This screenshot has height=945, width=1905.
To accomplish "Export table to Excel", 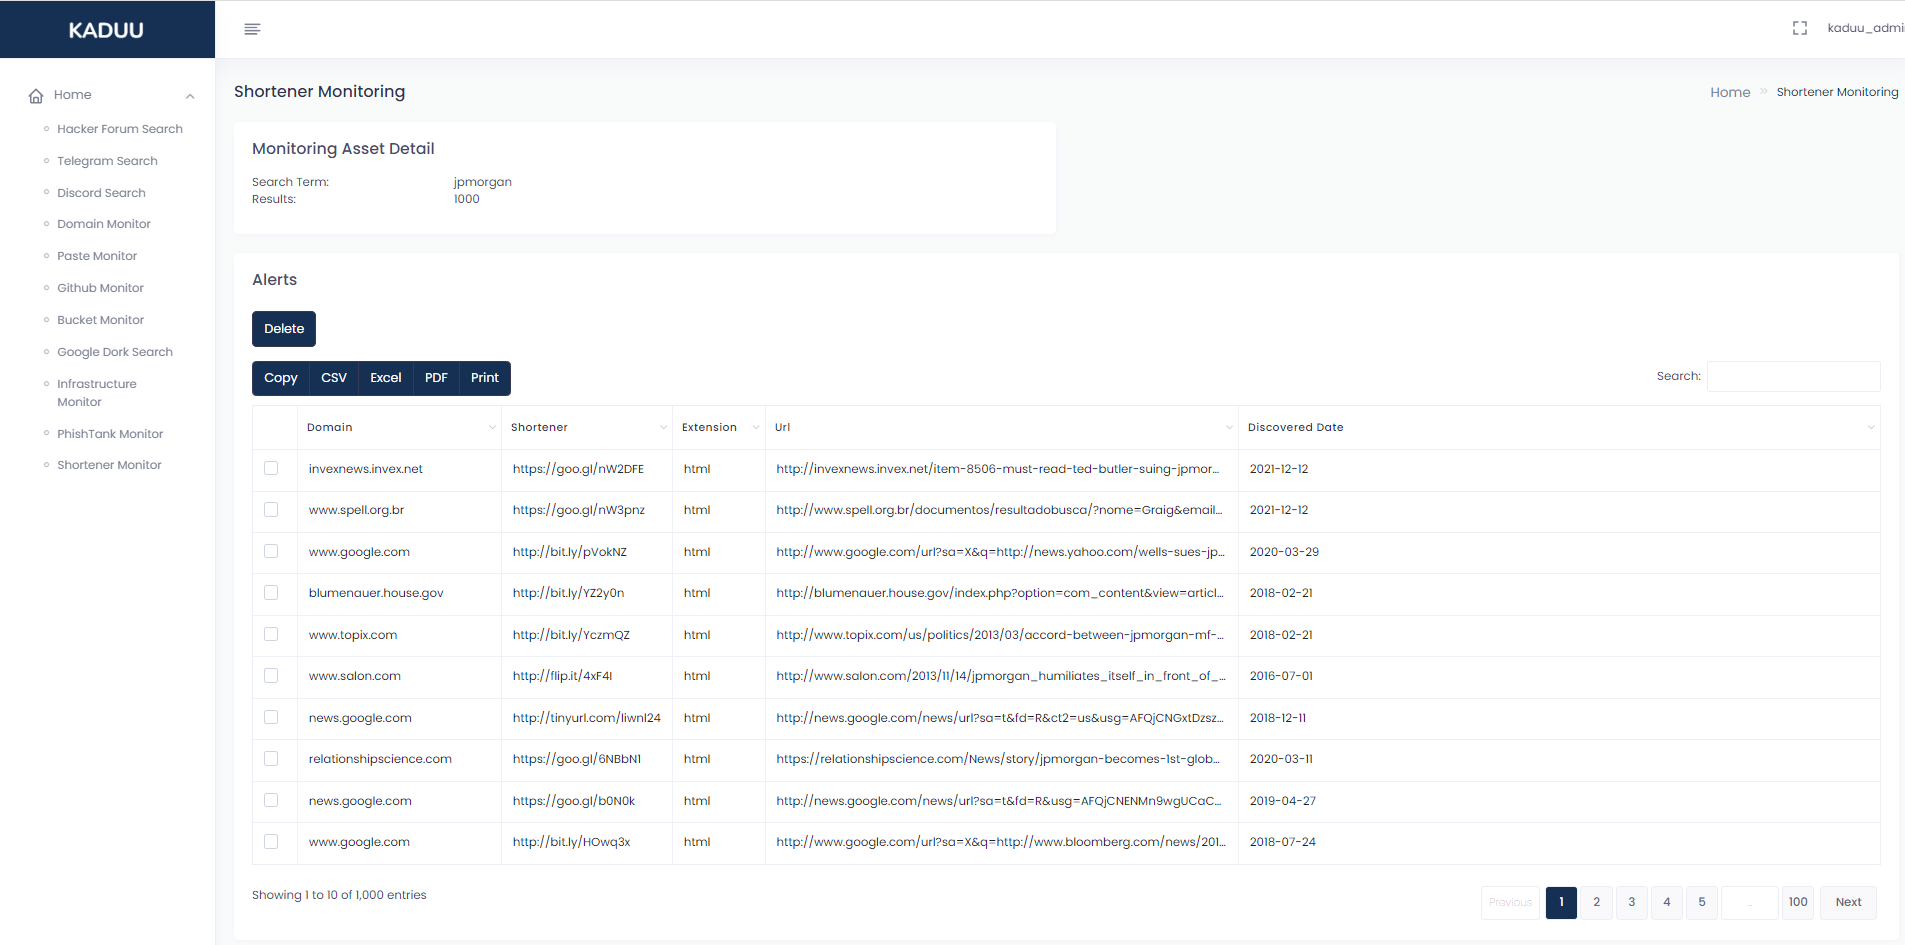I will pyautogui.click(x=386, y=378).
